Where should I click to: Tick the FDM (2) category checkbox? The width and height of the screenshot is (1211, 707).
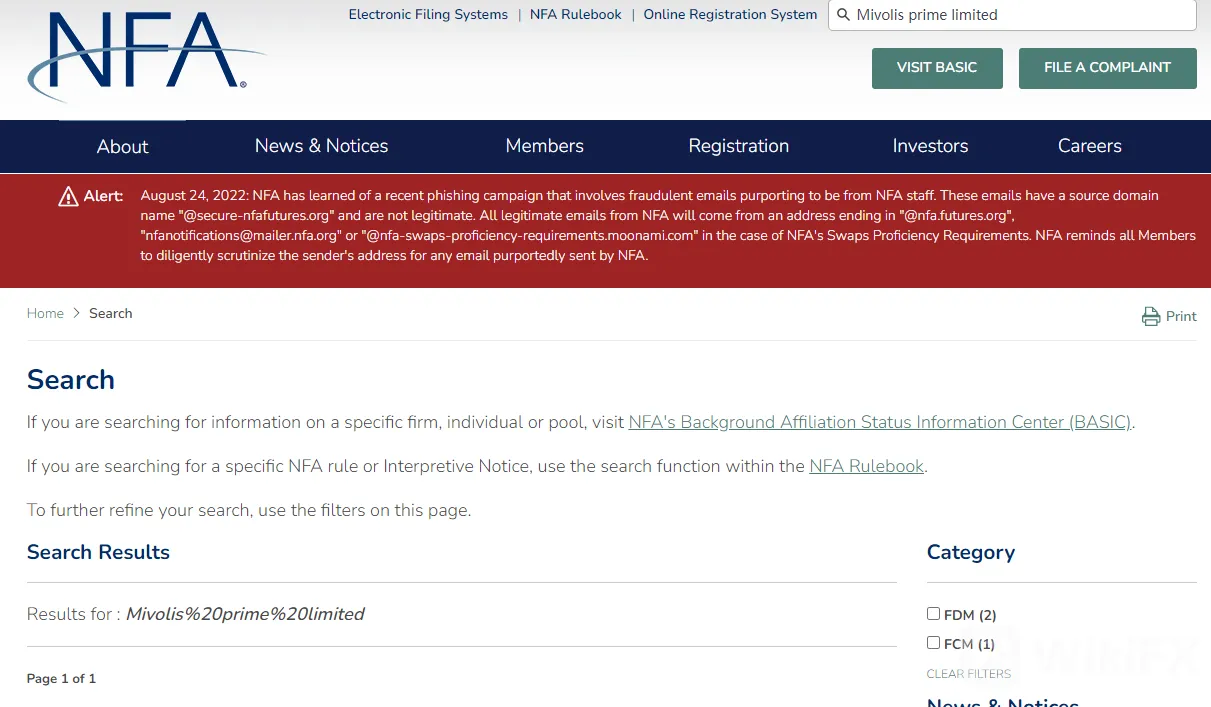933,614
